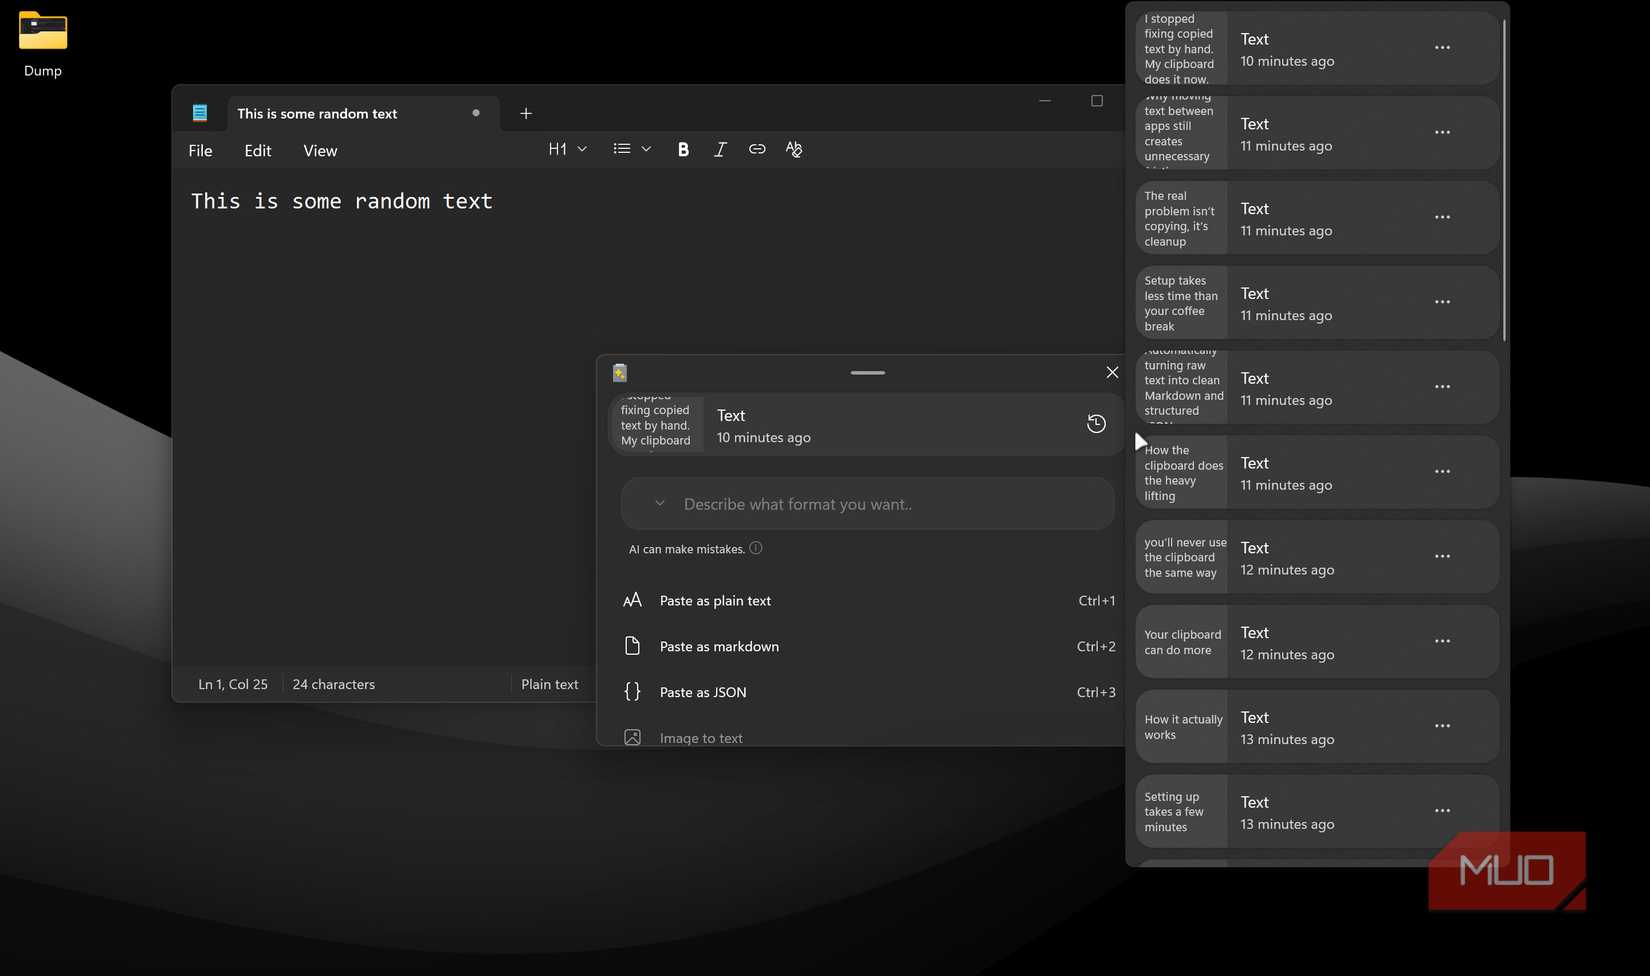Click 'Ln 1, Col 25' in the status bar
Viewport: 1650px width, 976px height.
pos(233,685)
